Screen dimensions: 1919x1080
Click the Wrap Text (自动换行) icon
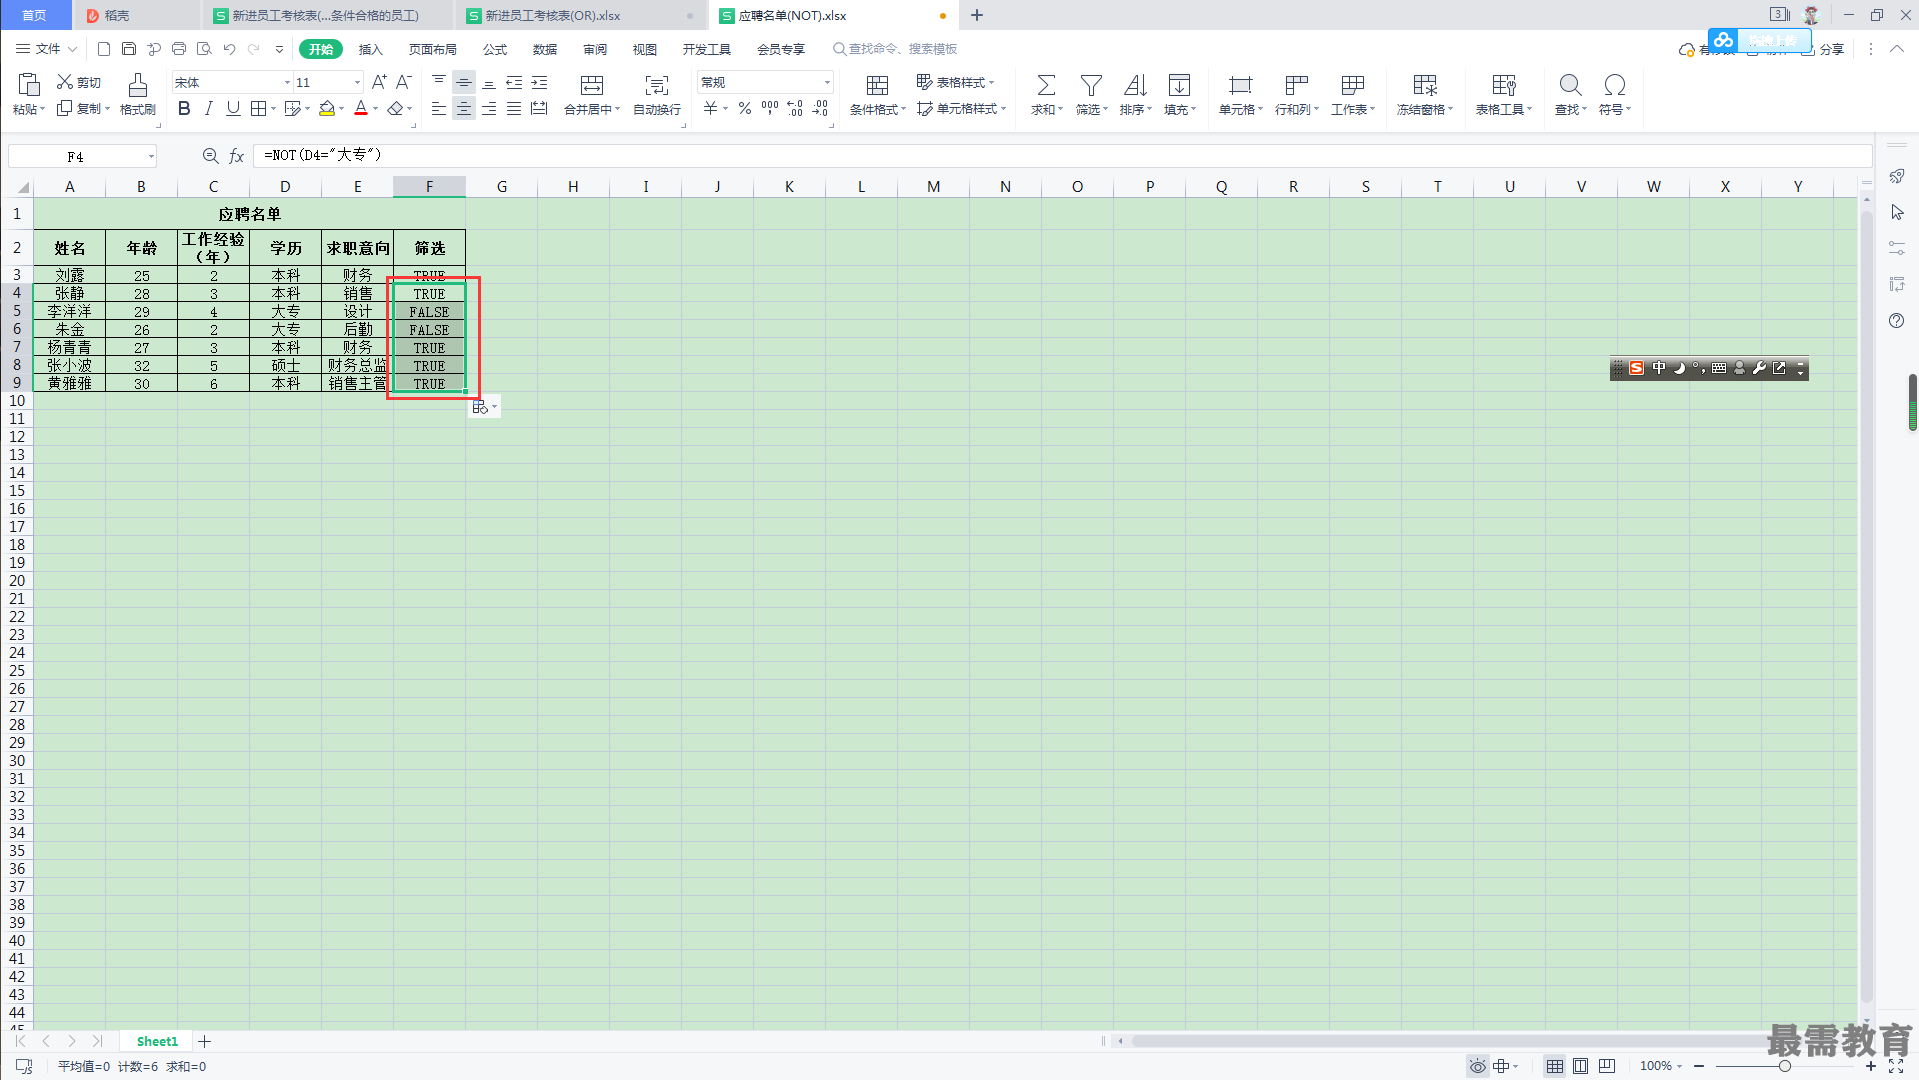click(656, 85)
